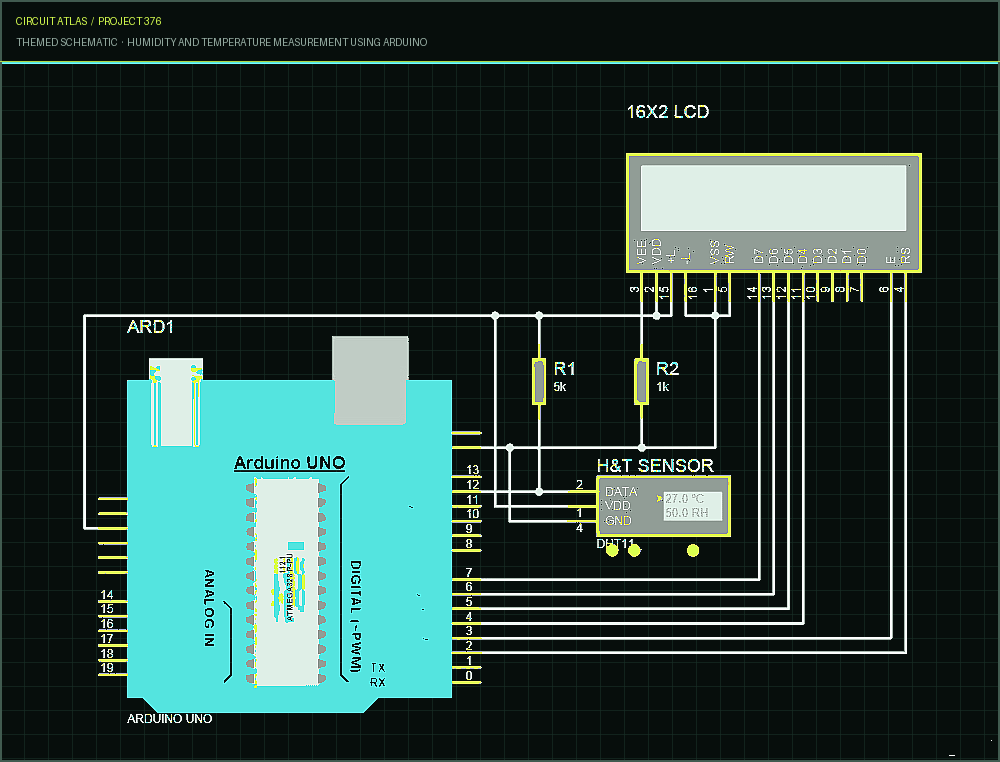Click the blank 16X2 LCD display screen
The height and width of the screenshot is (762, 1000).
click(x=774, y=198)
